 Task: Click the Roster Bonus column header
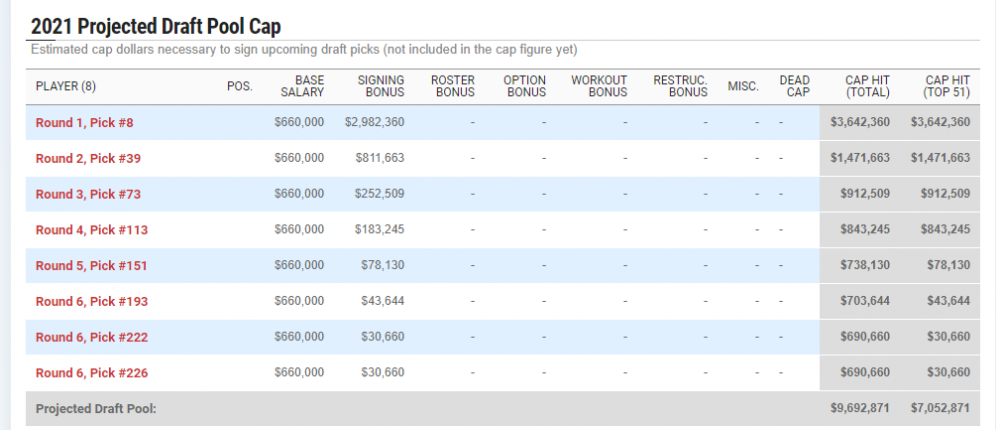click(452, 86)
